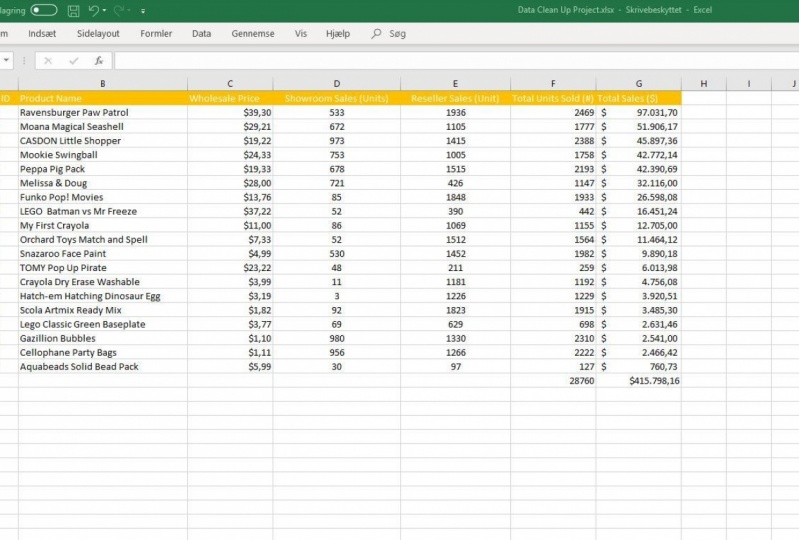Toggle the AutoSave switch
The image size is (799, 540).
(x=44, y=10)
